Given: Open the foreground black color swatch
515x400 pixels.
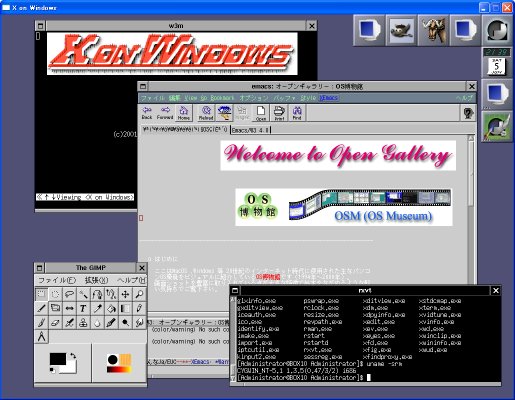Looking at the screenshot, I should [57, 359].
